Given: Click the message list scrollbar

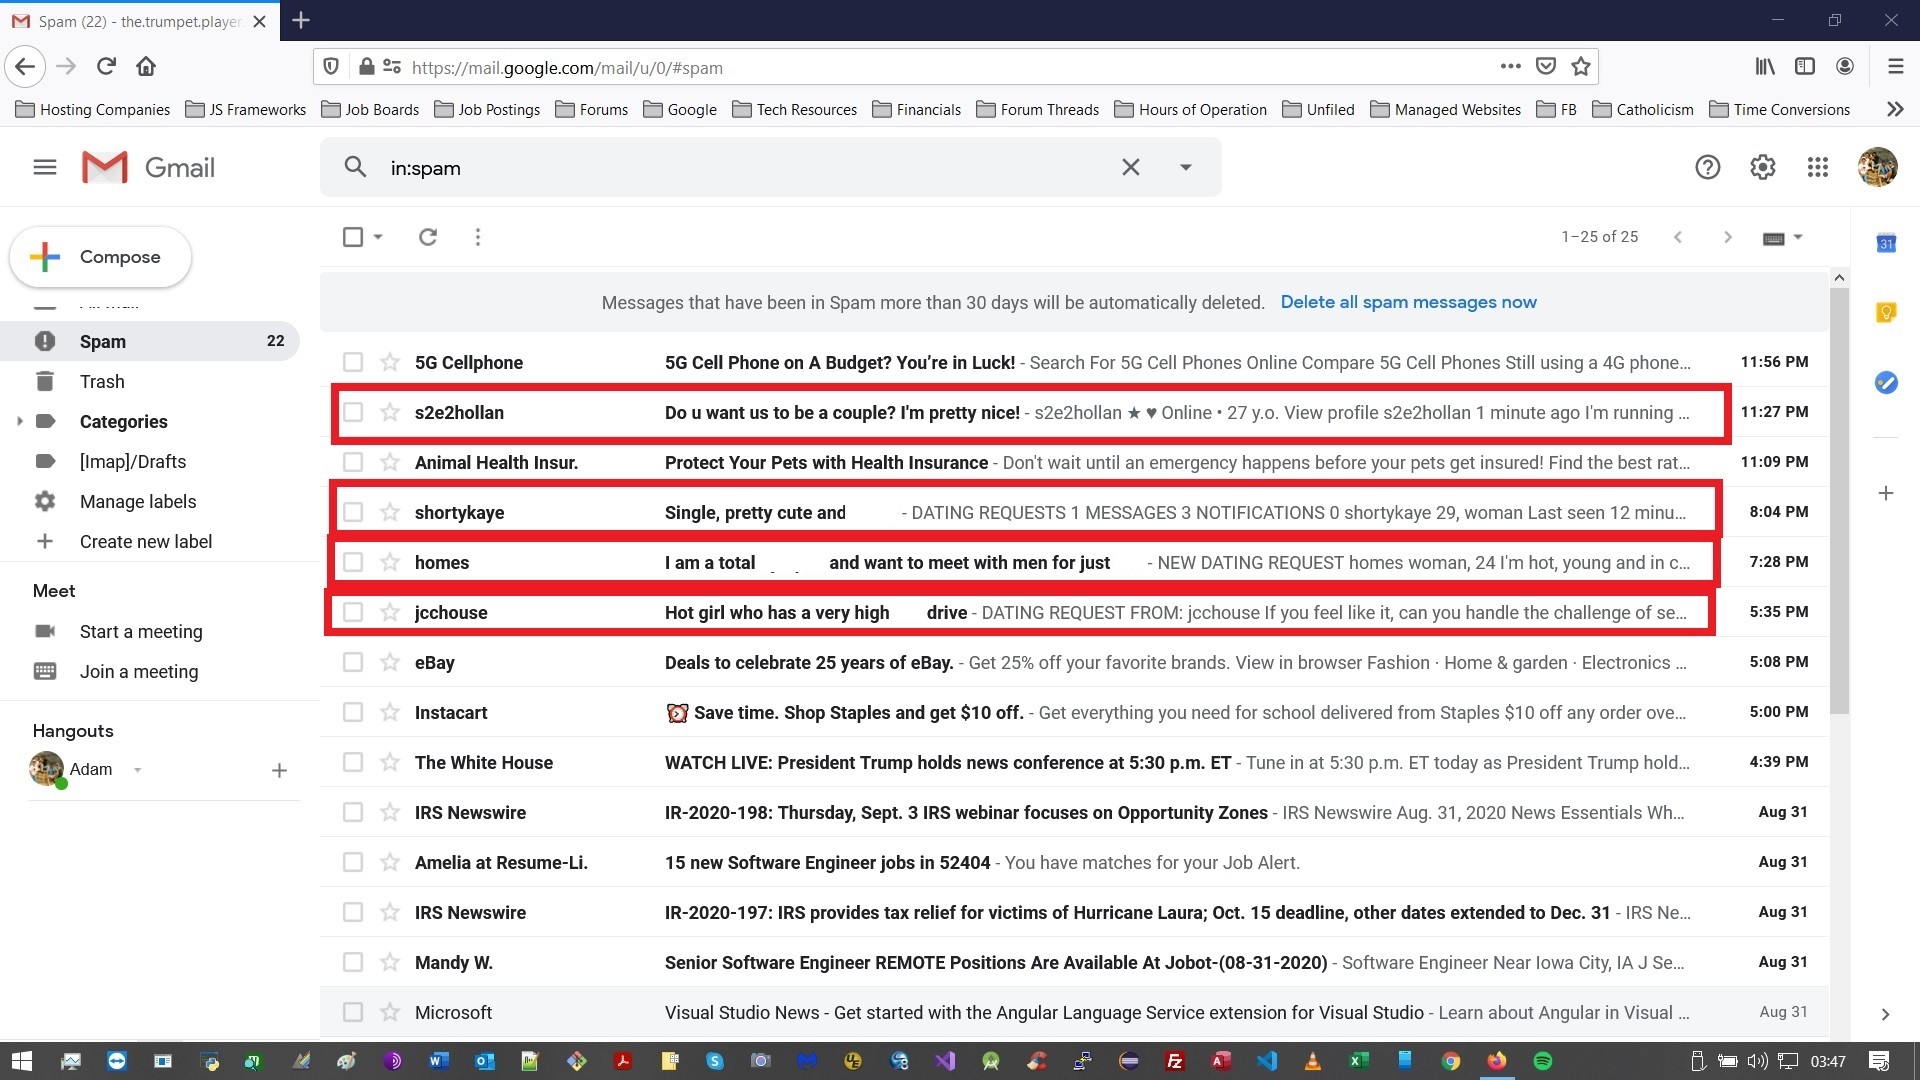Looking at the screenshot, I should click(x=1839, y=500).
